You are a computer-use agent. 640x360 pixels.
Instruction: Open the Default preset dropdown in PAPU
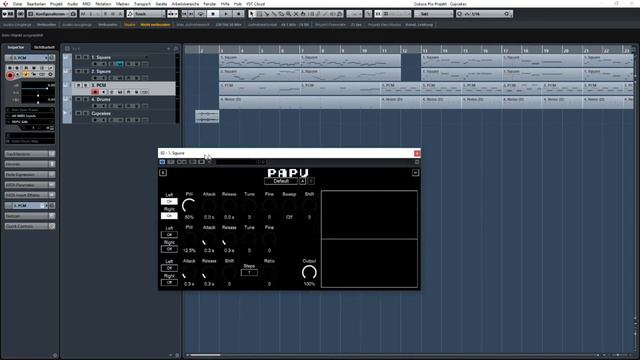(281, 181)
